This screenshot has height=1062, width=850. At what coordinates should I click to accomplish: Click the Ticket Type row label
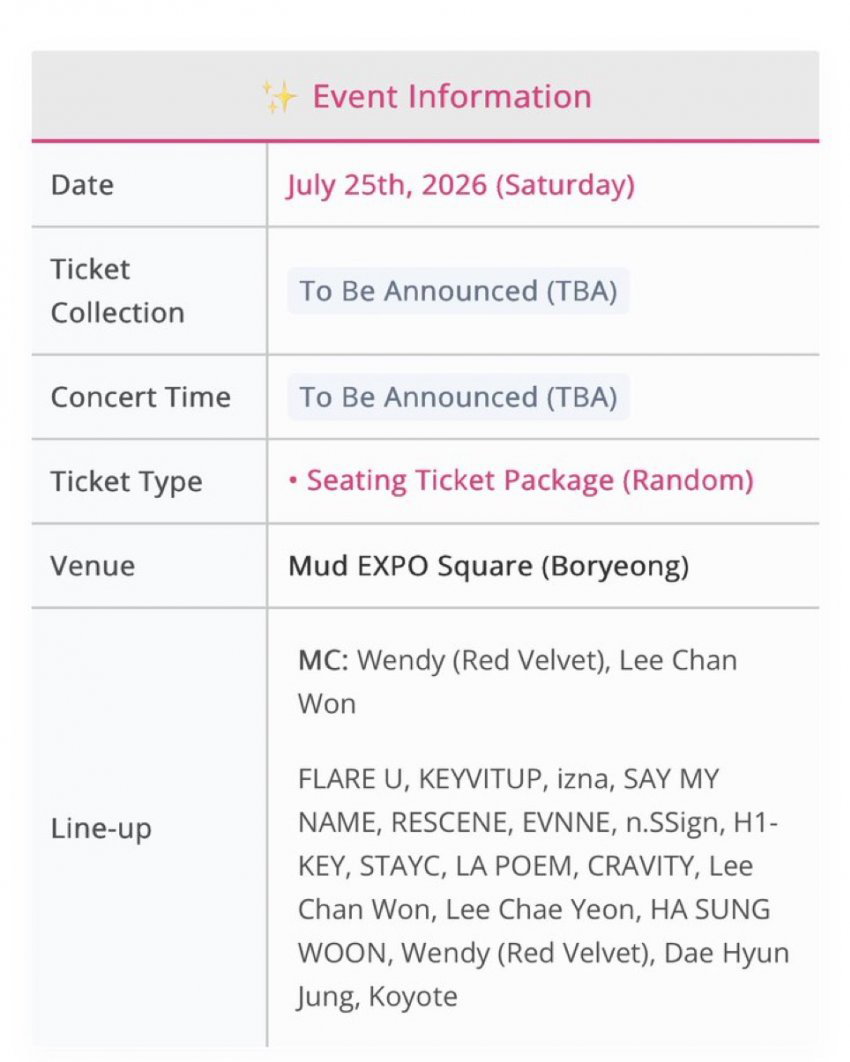point(127,482)
